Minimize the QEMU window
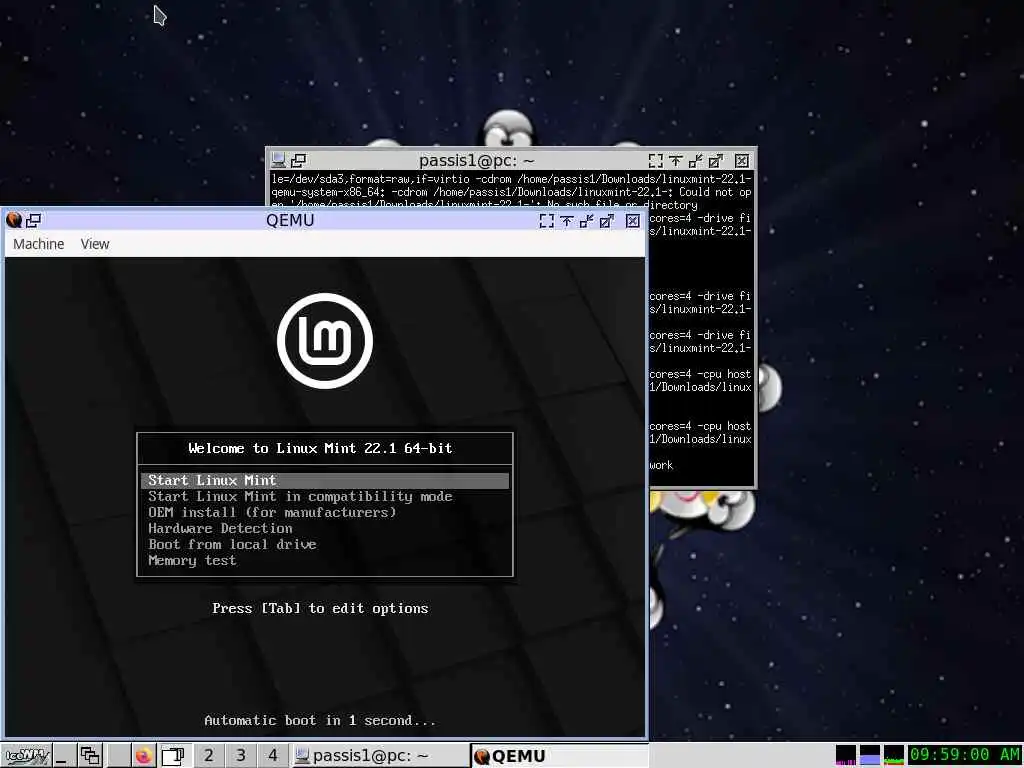Viewport: 1024px width, 768px height. (x=586, y=221)
